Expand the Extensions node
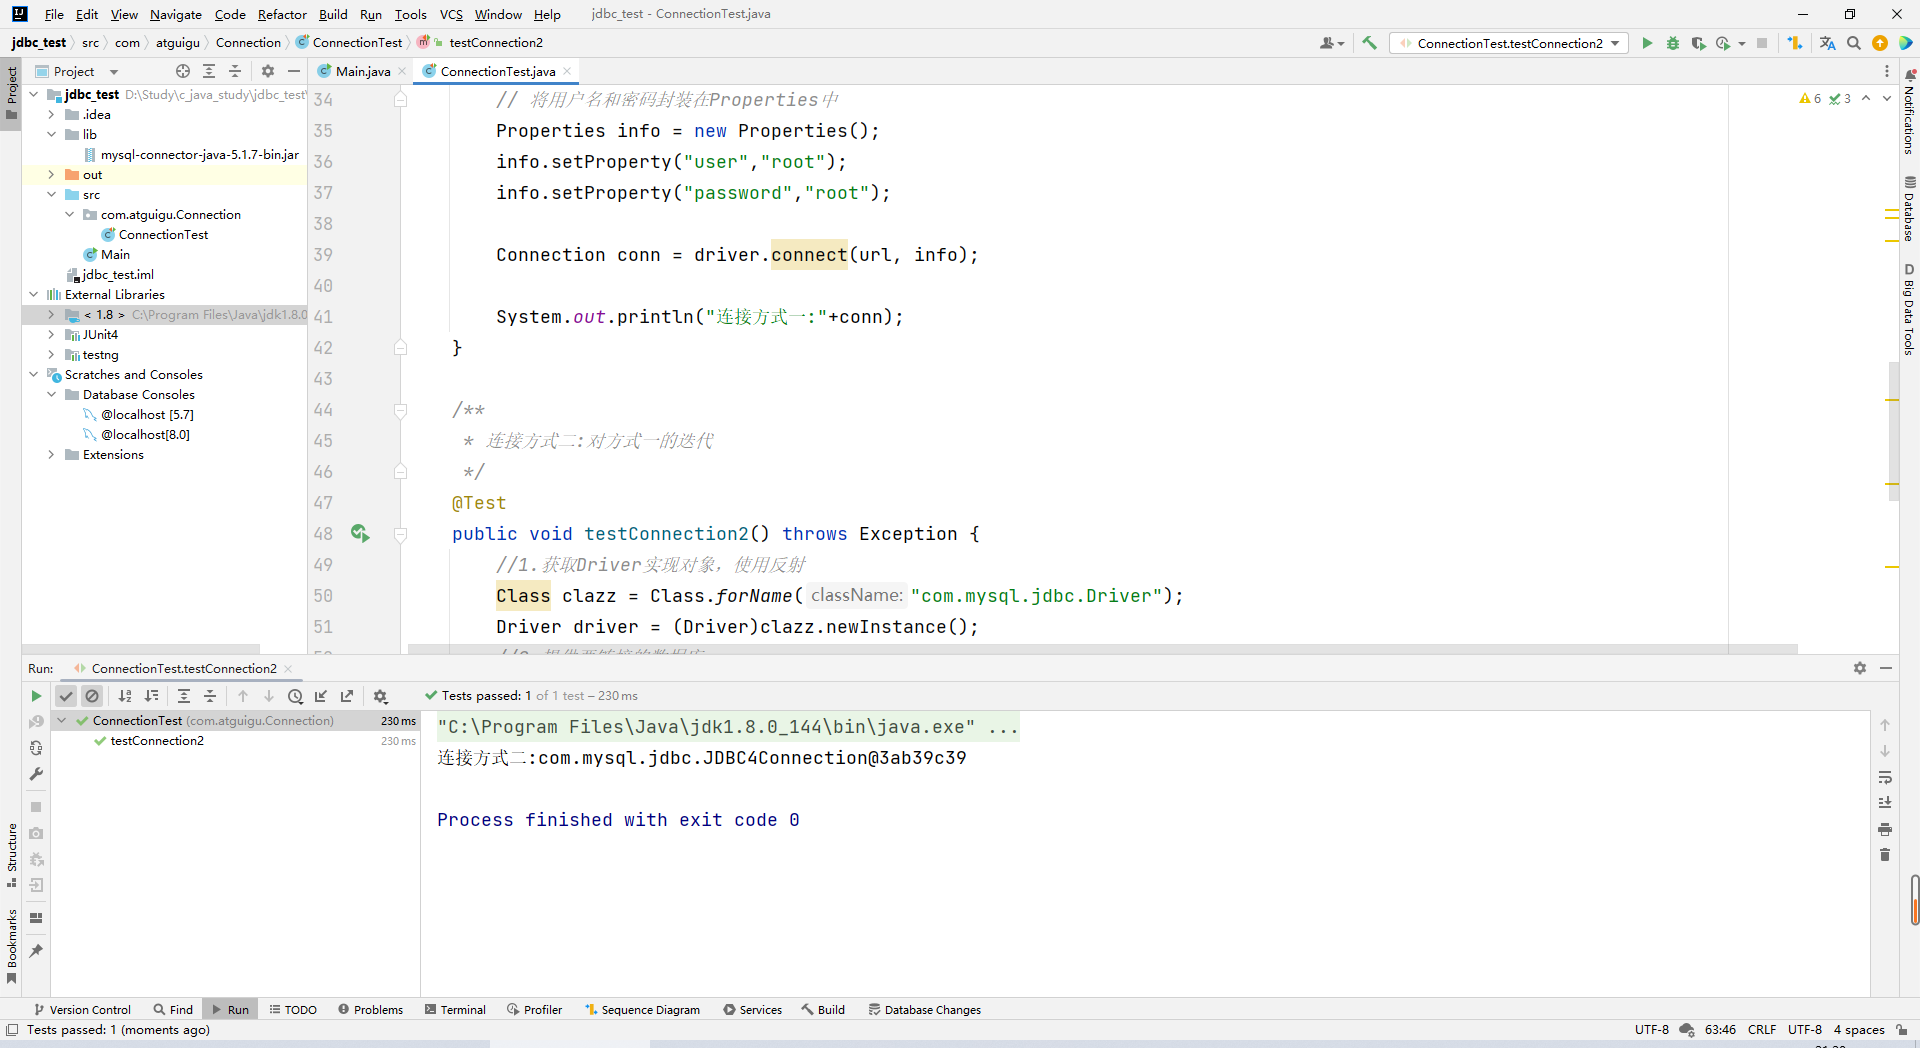 [x=51, y=455]
